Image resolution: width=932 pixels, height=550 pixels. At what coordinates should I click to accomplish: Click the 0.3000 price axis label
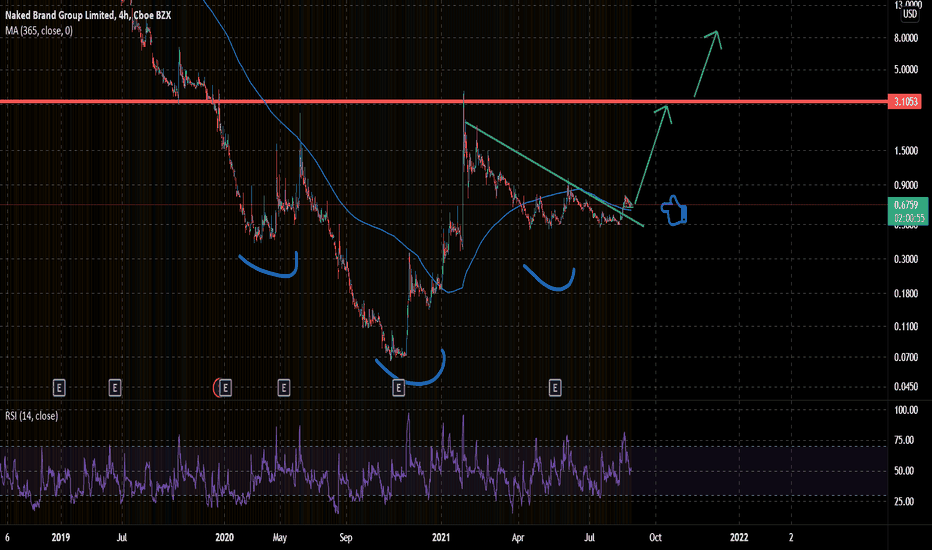point(906,259)
